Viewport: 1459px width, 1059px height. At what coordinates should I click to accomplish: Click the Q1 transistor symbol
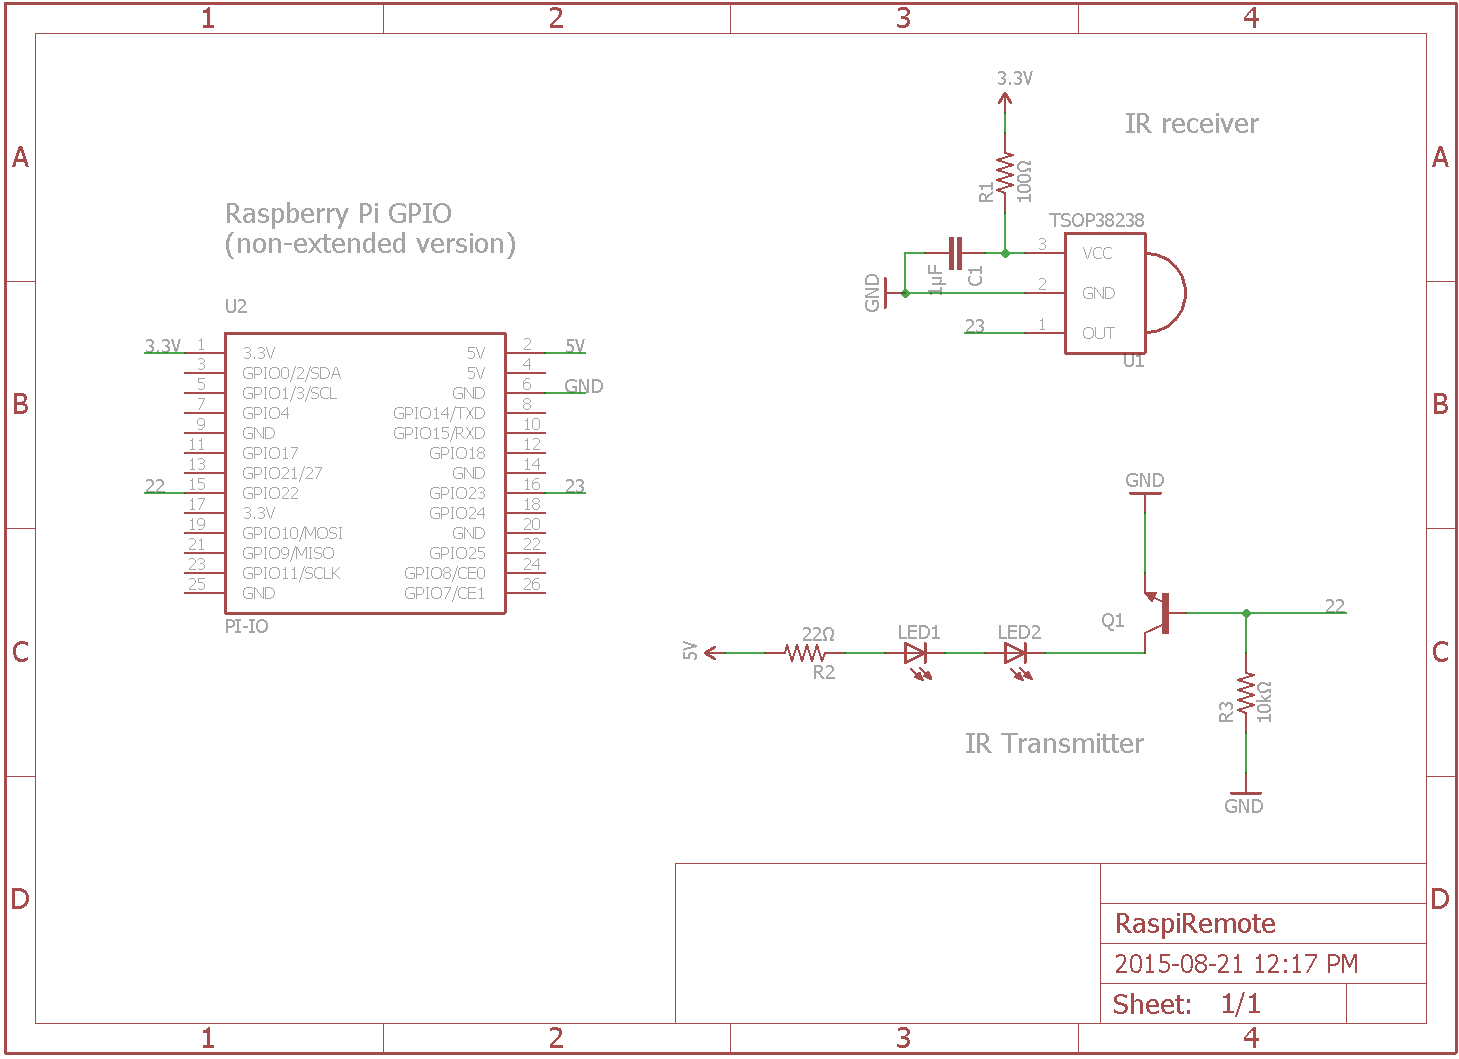click(1158, 612)
